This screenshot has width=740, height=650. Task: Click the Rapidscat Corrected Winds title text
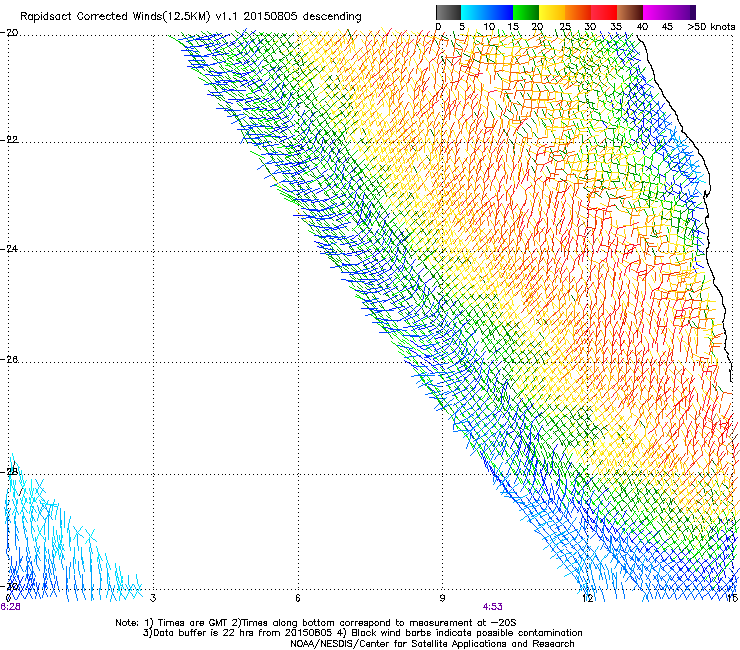191,17
